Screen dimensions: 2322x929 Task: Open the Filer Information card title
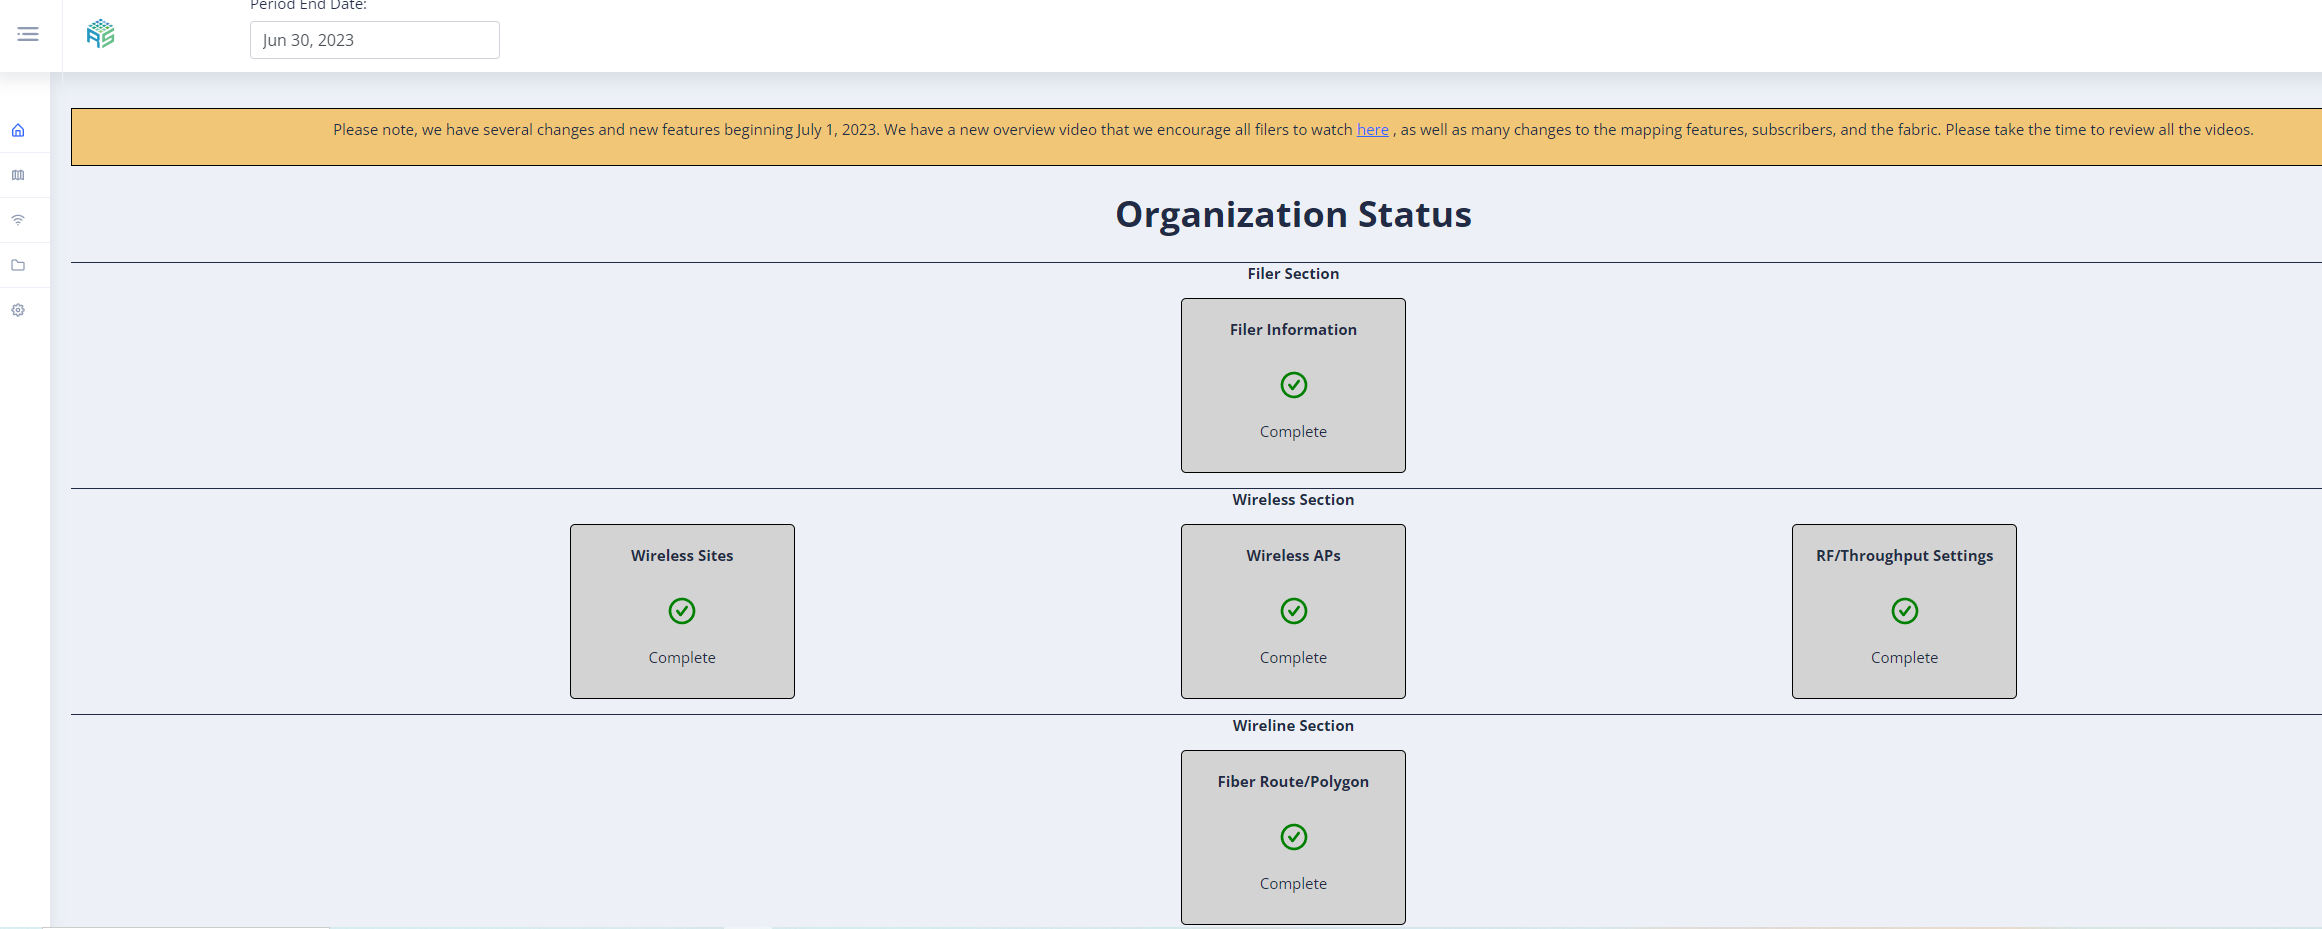coord(1293,330)
